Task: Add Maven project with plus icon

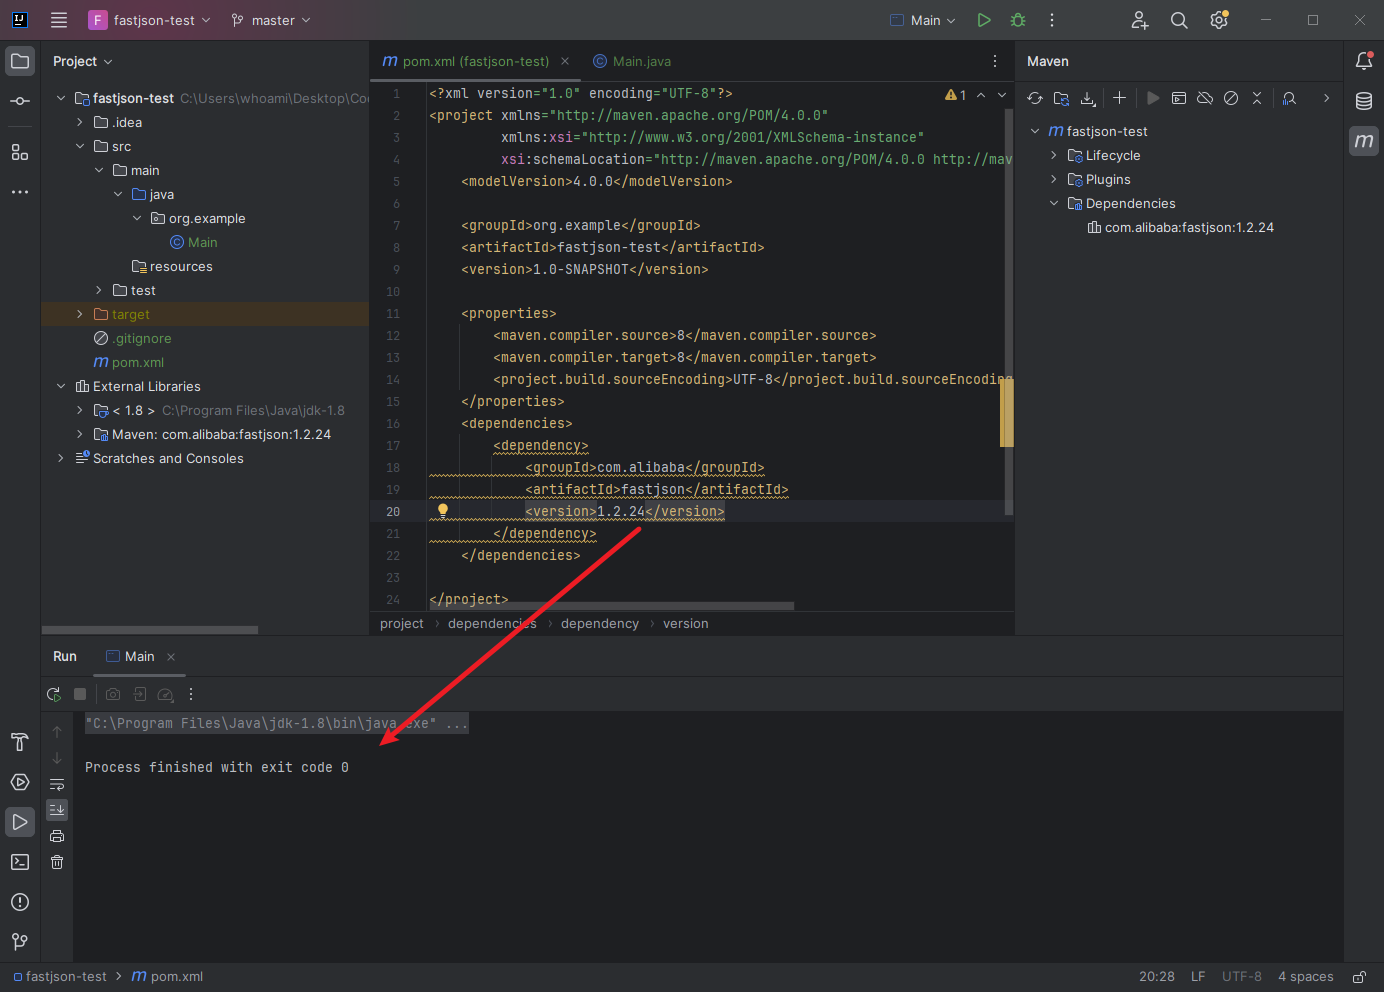Action: point(1120,98)
